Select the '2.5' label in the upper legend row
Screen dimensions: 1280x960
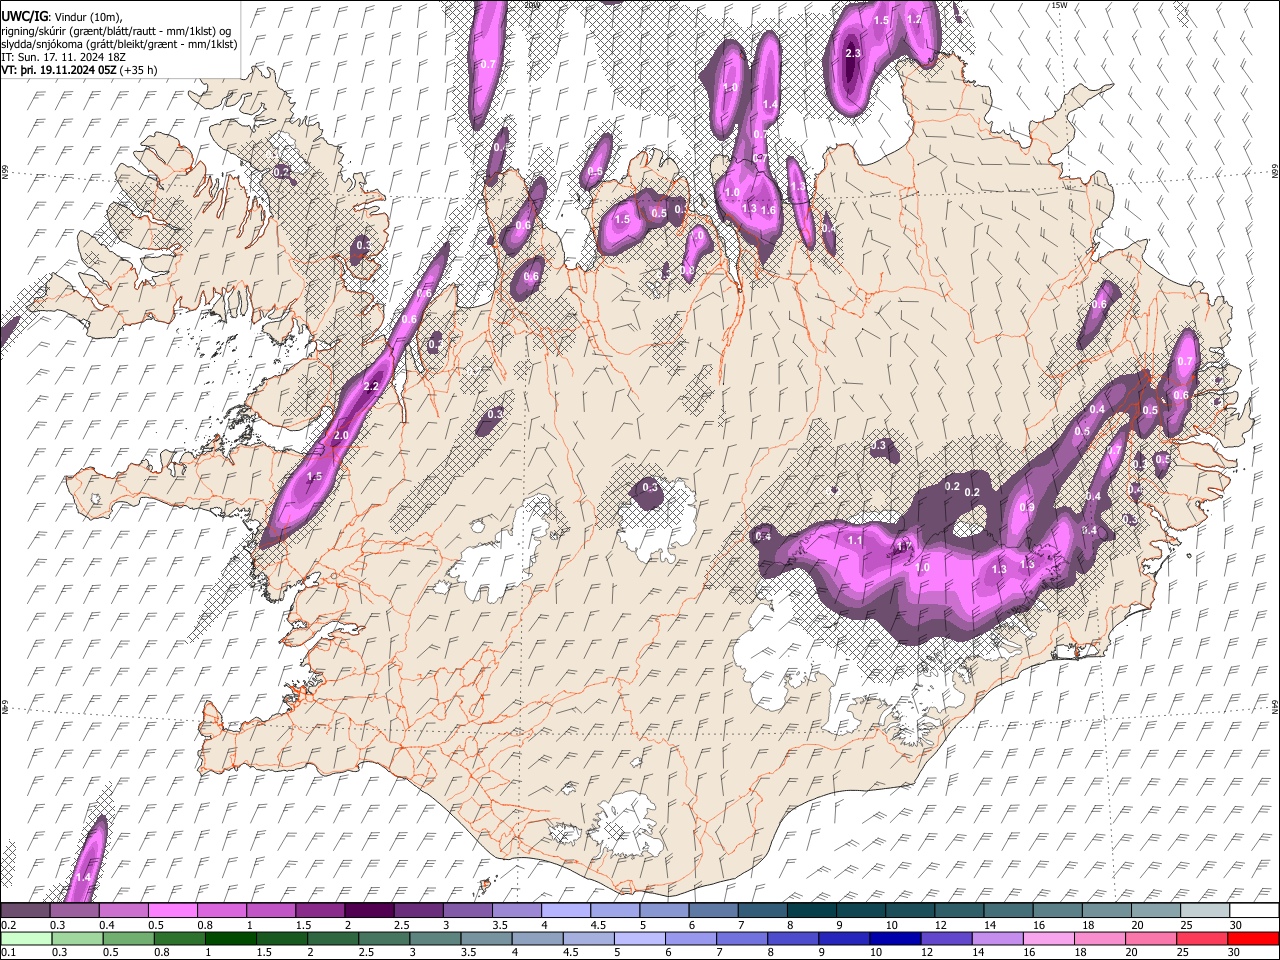[x=401, y=925]
